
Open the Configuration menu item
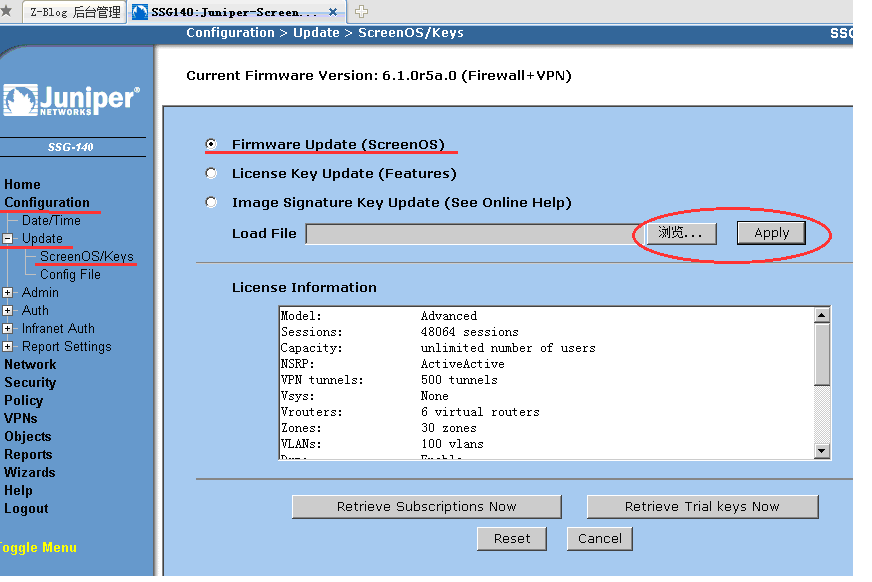pos(47,202)
